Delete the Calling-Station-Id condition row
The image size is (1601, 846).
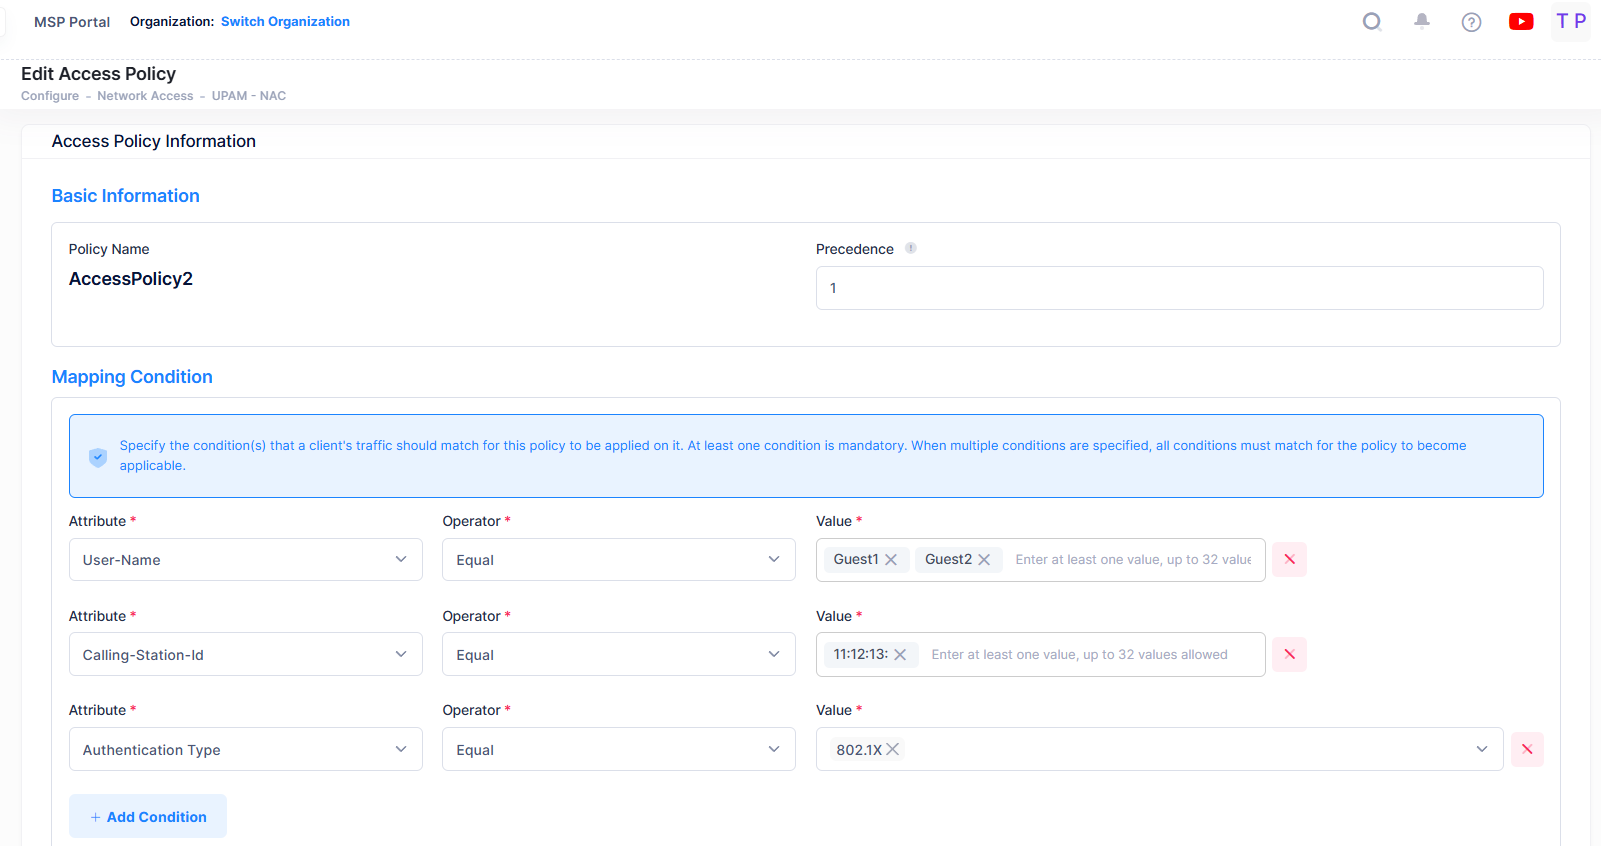point(1289,654)
